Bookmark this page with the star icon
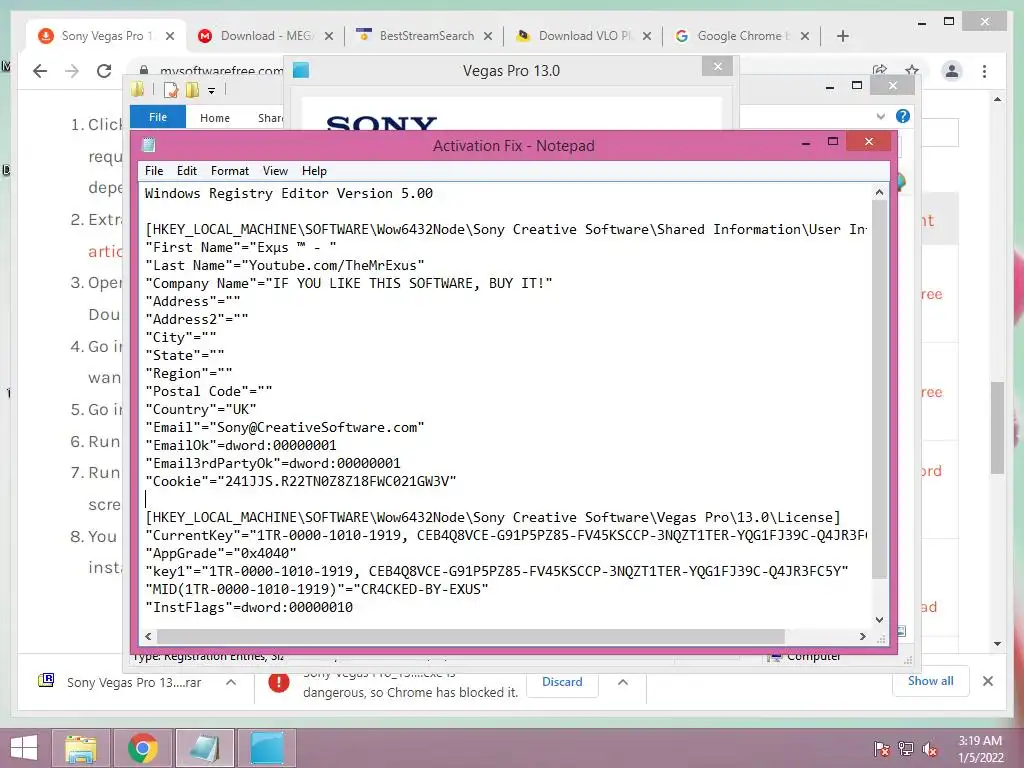The width and height of the screenshot is (1024, 768). 912,70
